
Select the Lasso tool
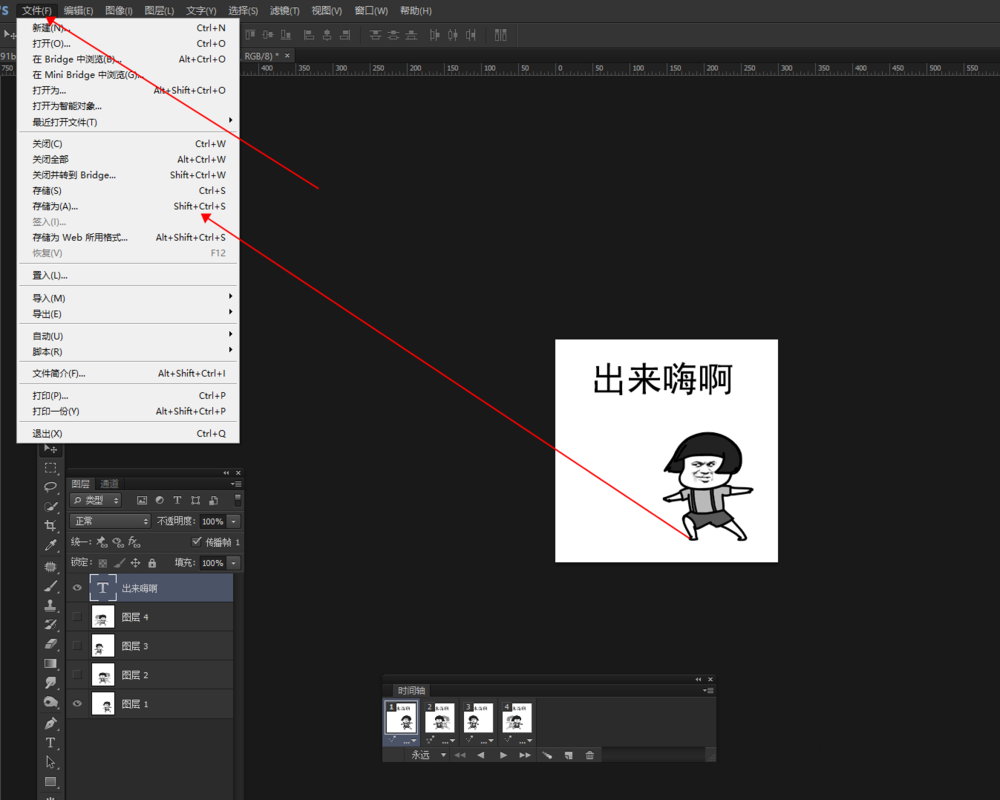click(x=50, y=487)
